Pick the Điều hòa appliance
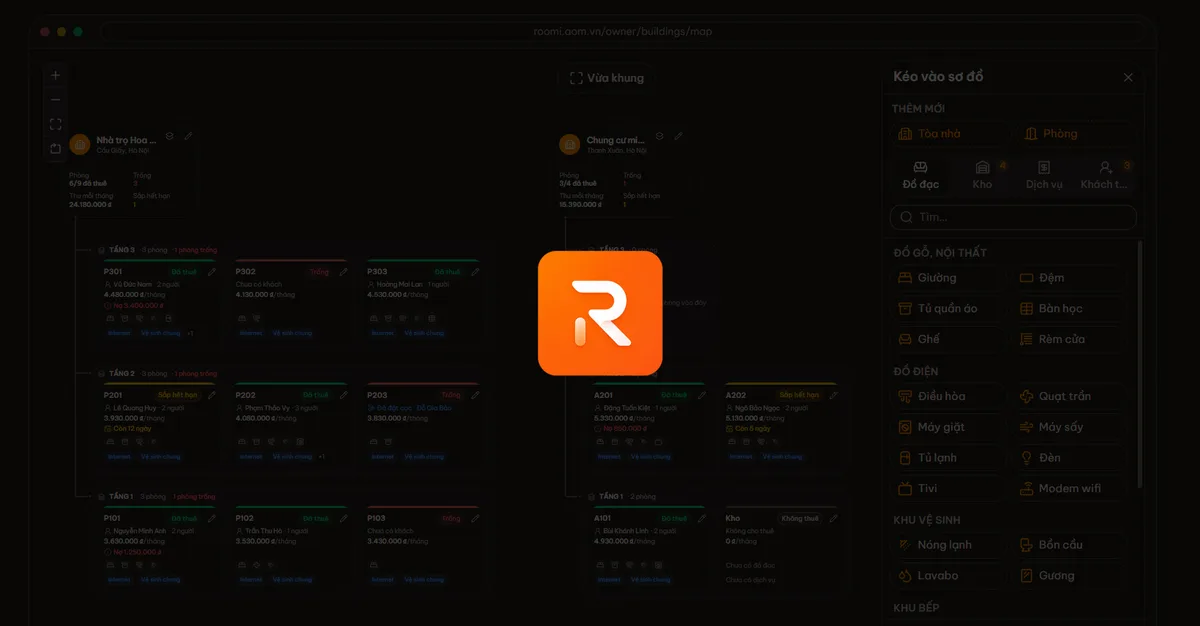This screenshot has height=626, width=1200. (x=948, y=396)
